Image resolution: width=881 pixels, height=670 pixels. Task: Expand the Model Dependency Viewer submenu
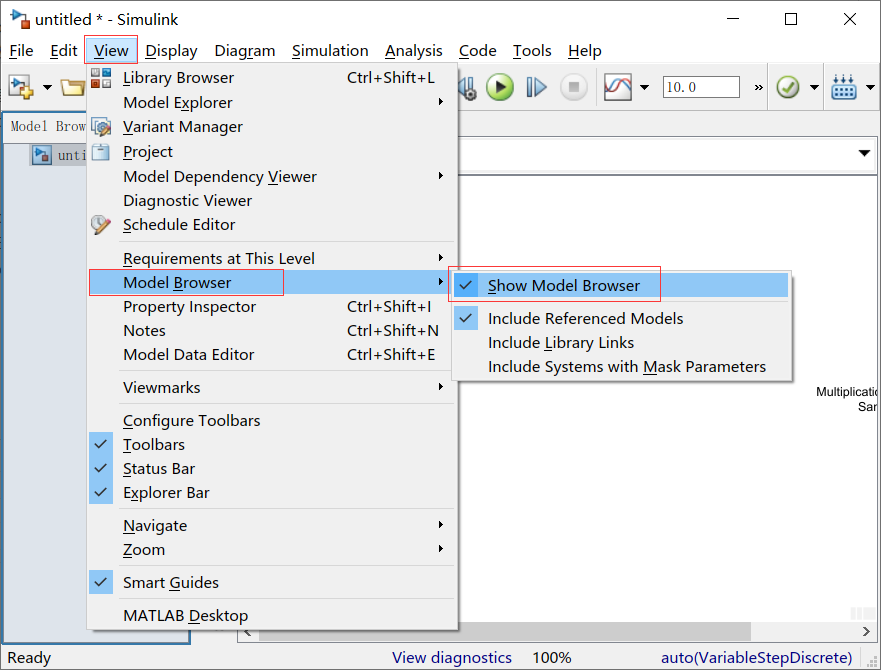coord(272,176)
